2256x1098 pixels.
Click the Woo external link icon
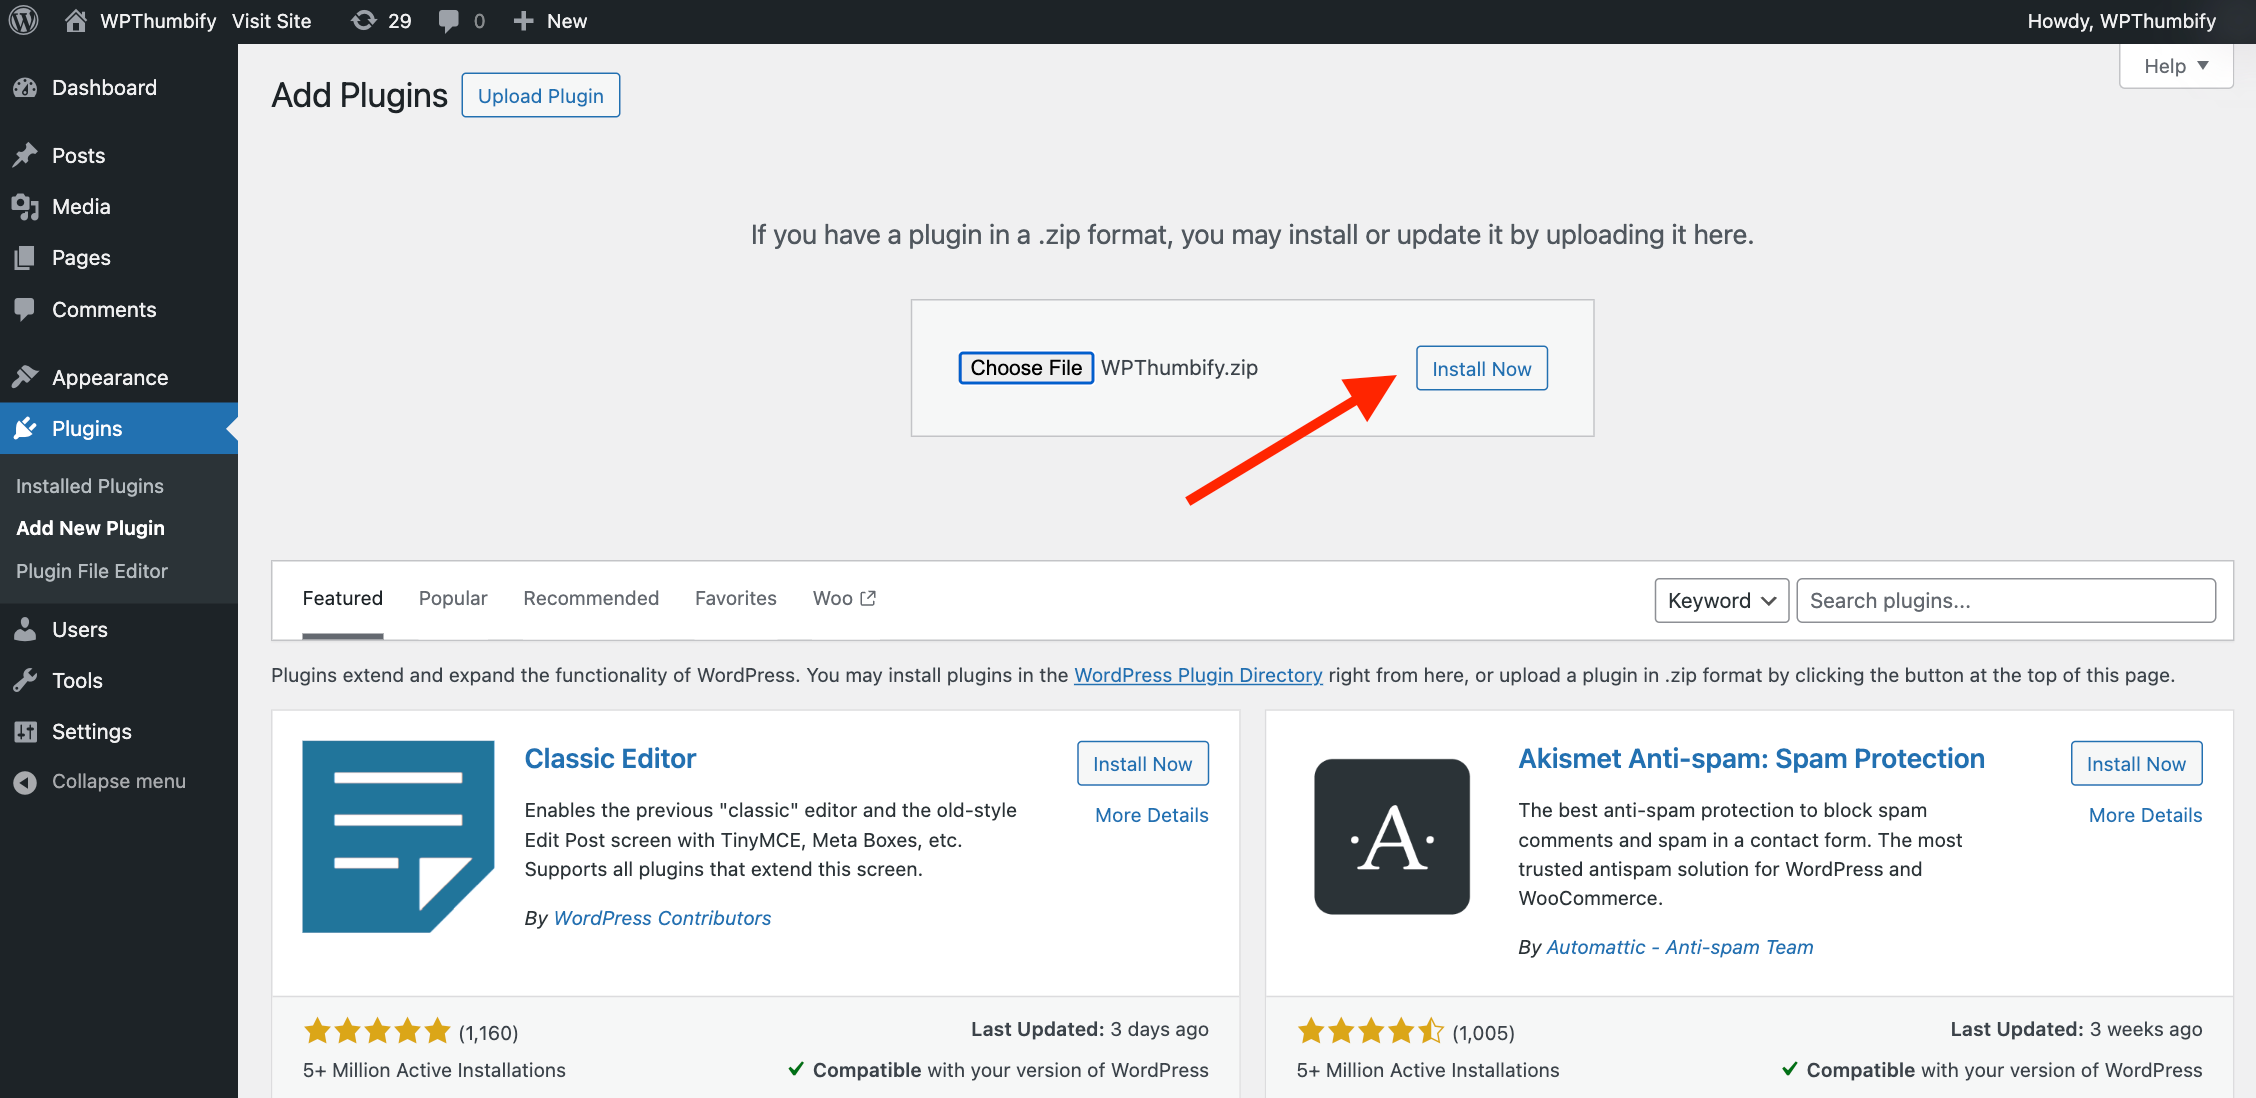(868, 598)
